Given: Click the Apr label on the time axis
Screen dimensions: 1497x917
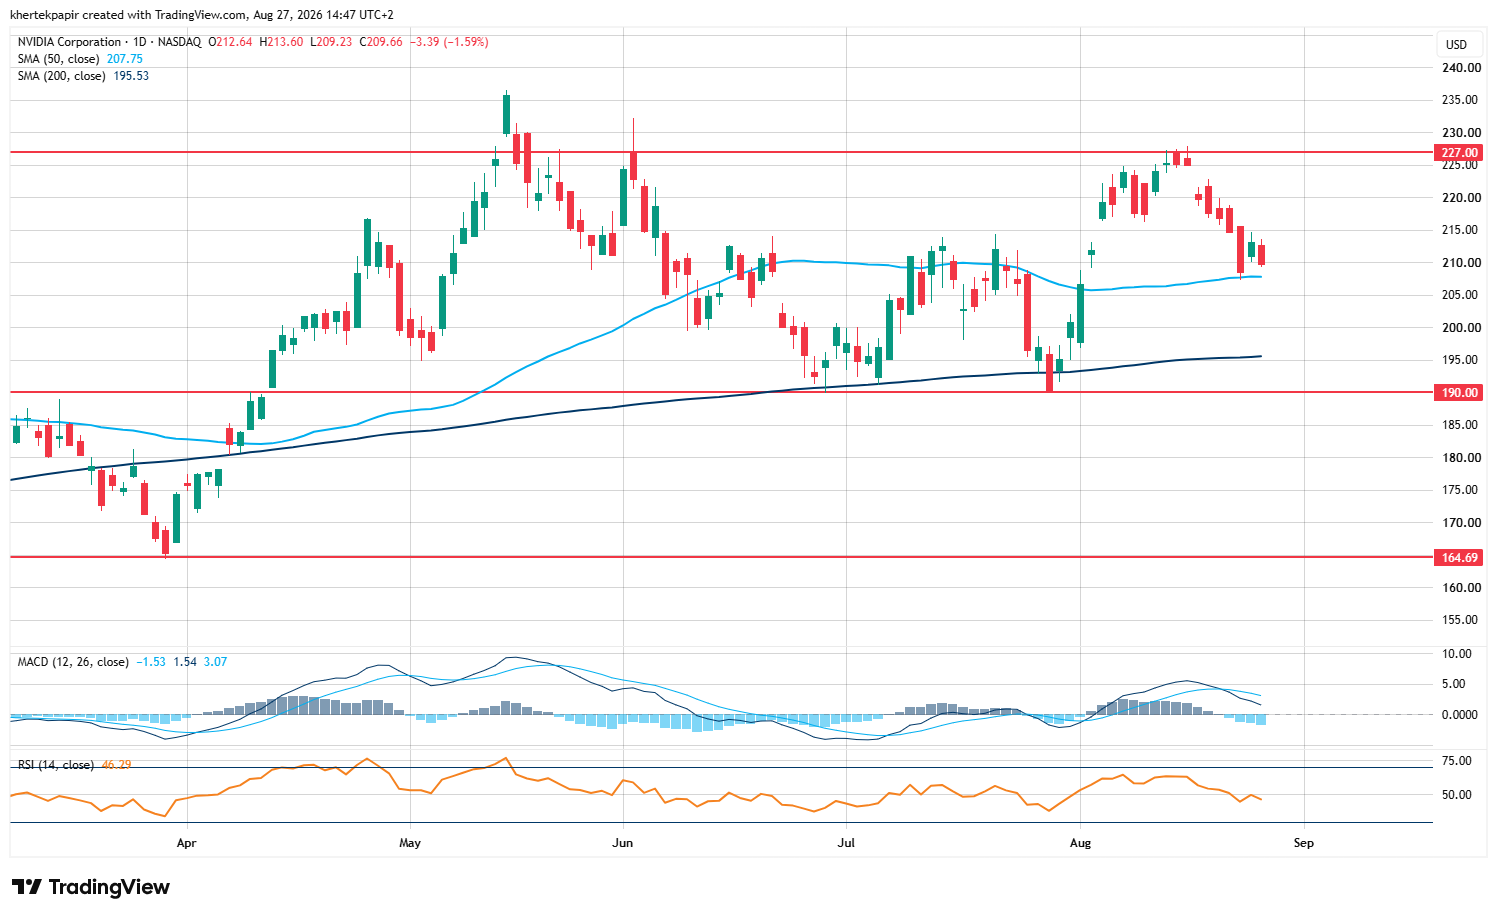Looking at the screenshot, I should pos(186,843).
